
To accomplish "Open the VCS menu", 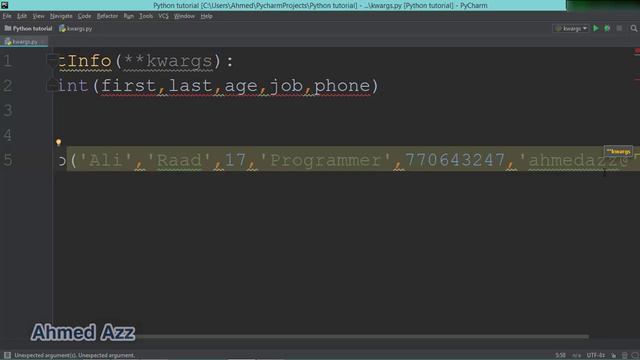I will pyautogui.click(x=163, y=16).
